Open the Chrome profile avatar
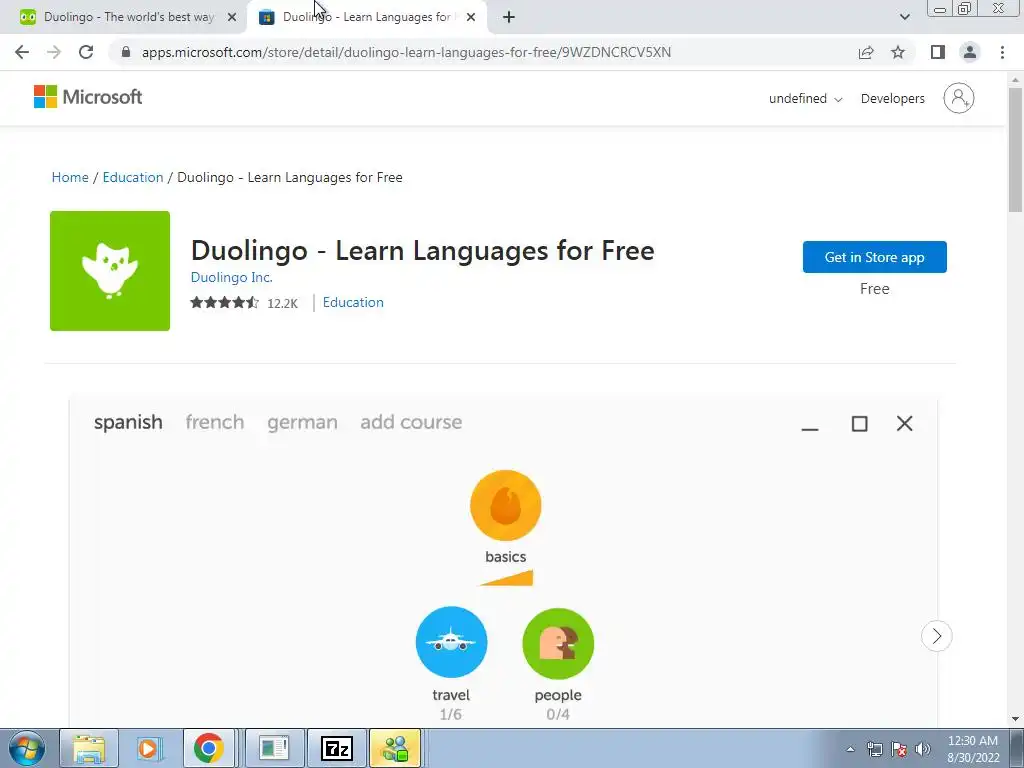The image size is (1024, 768). 970,52
